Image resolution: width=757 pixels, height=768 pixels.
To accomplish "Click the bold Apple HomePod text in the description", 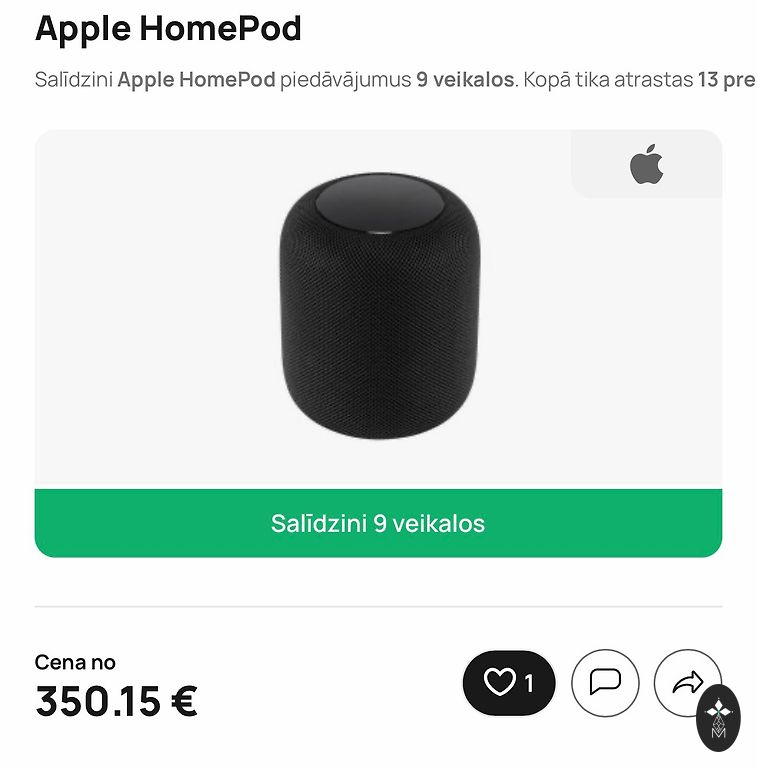I will (196, 80).
